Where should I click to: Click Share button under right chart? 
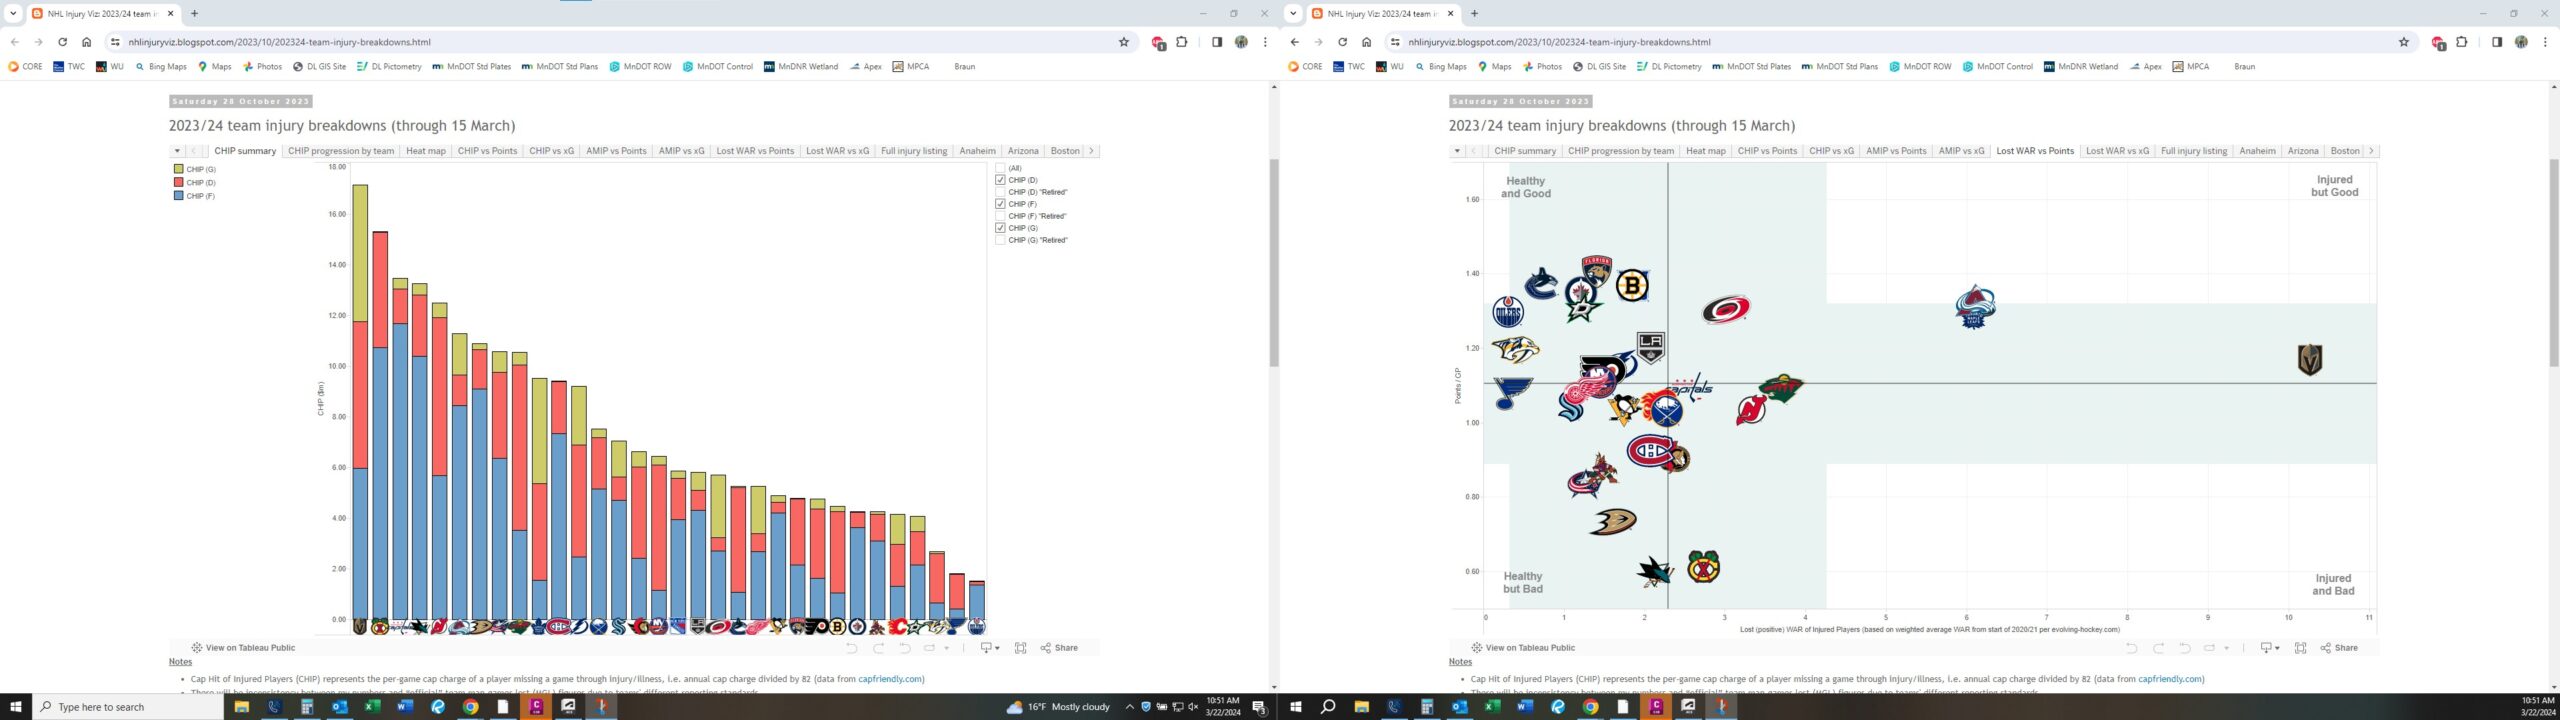click(2339, 648)
